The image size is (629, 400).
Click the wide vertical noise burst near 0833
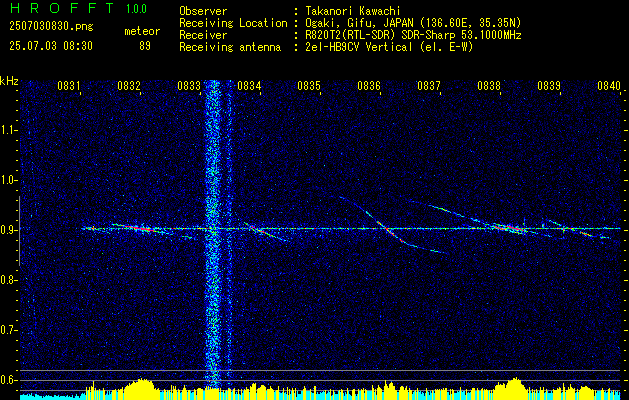coord(213,235)
